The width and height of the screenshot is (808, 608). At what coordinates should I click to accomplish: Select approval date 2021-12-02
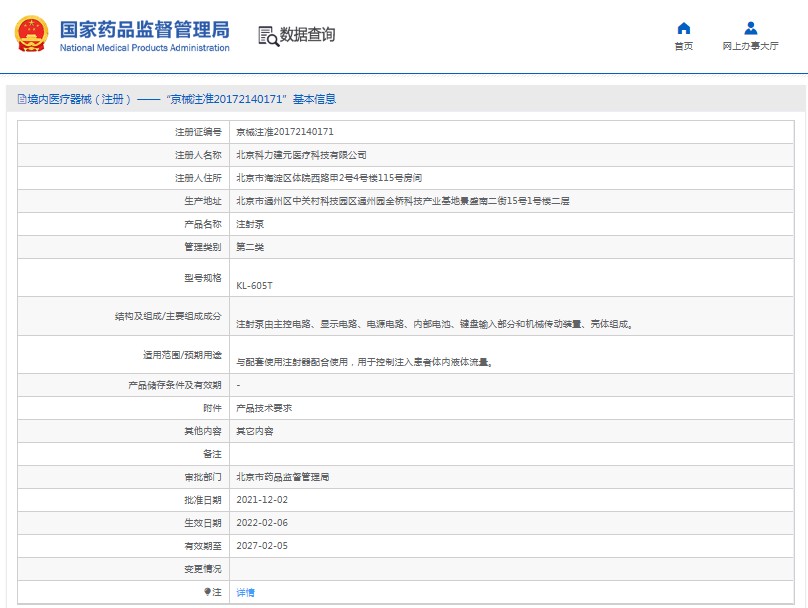262,500
